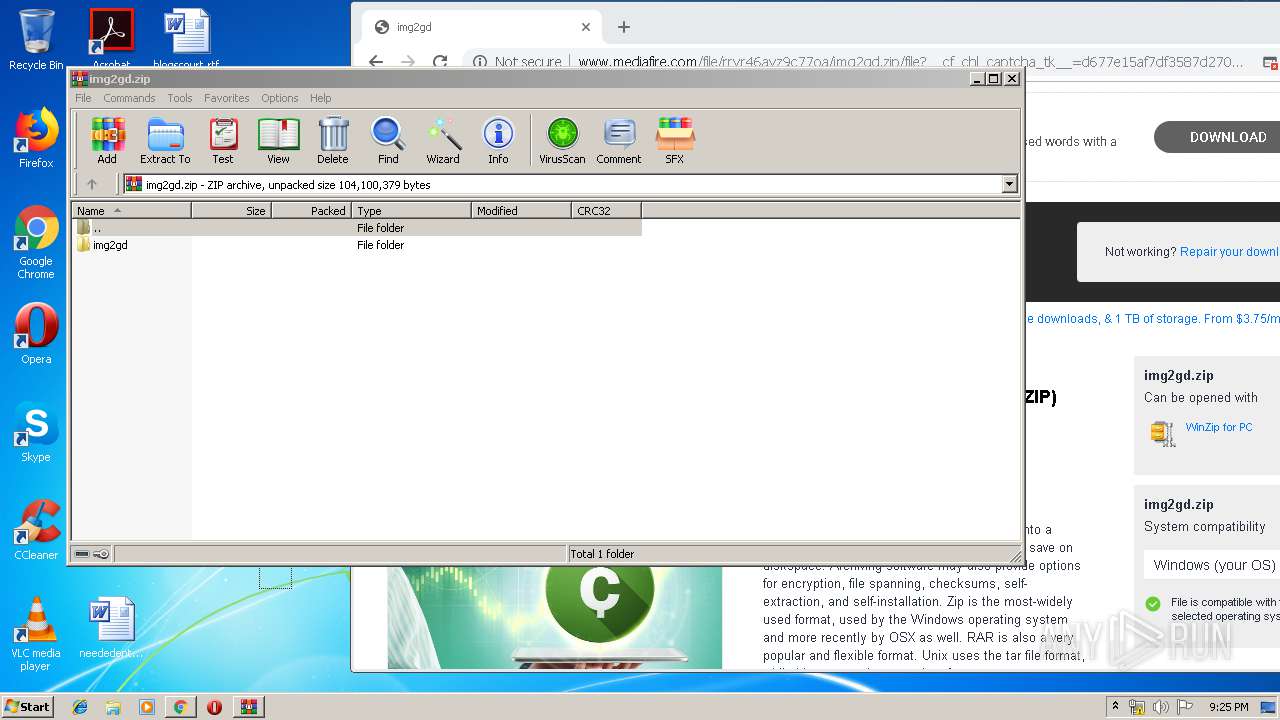Click the SFX toolbar icon

coord(675,141)
